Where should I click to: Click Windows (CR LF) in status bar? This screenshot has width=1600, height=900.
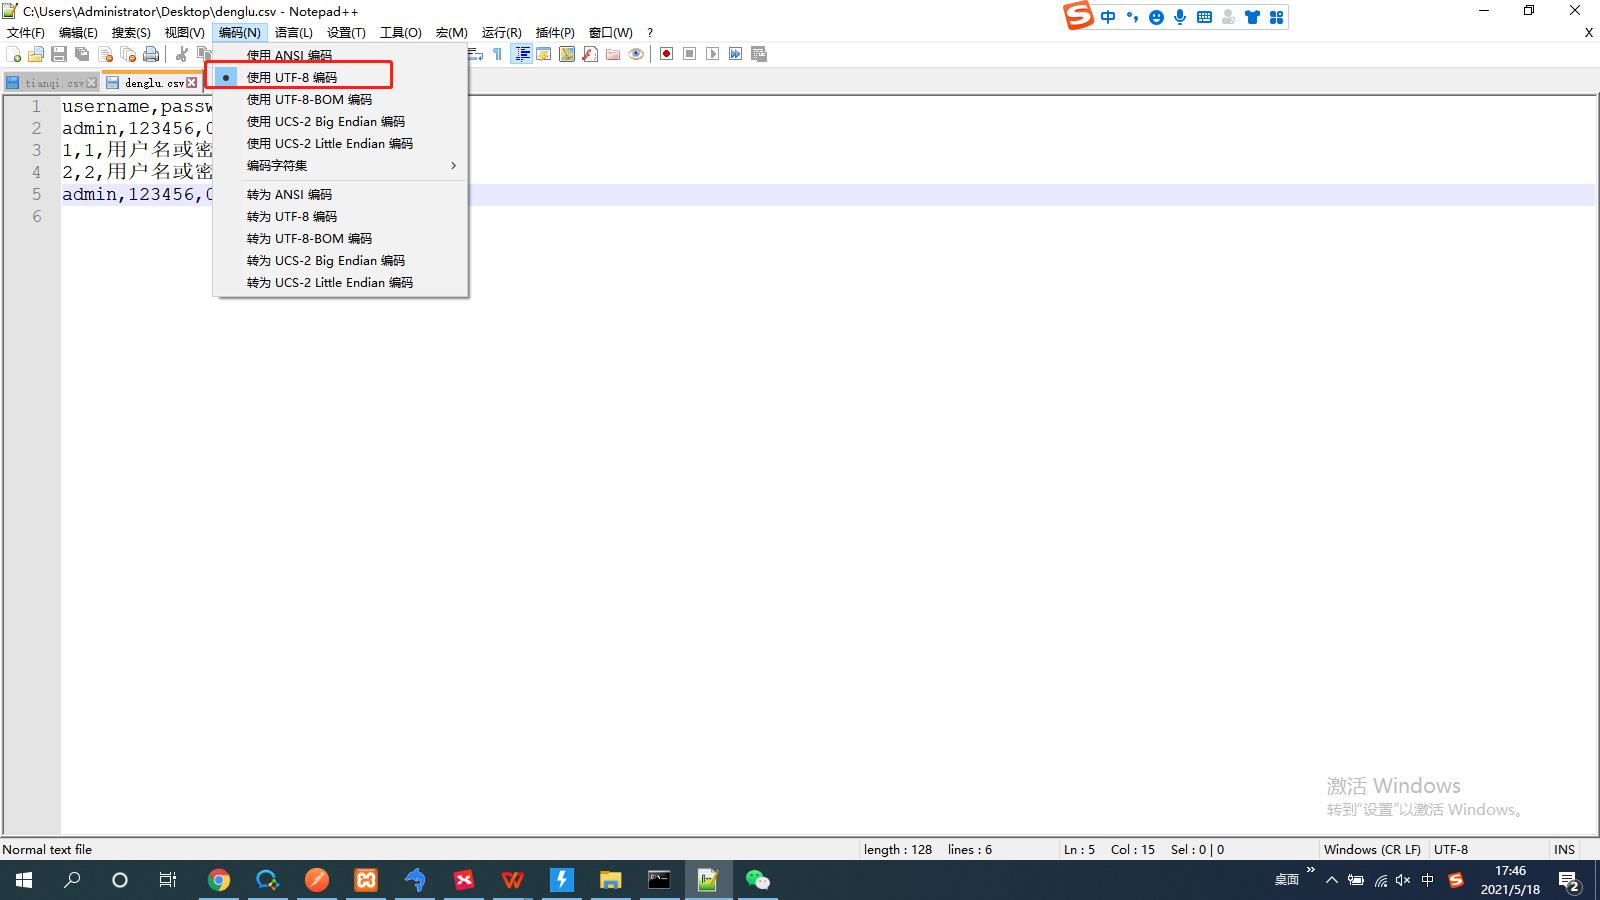tap(1372, 849)
